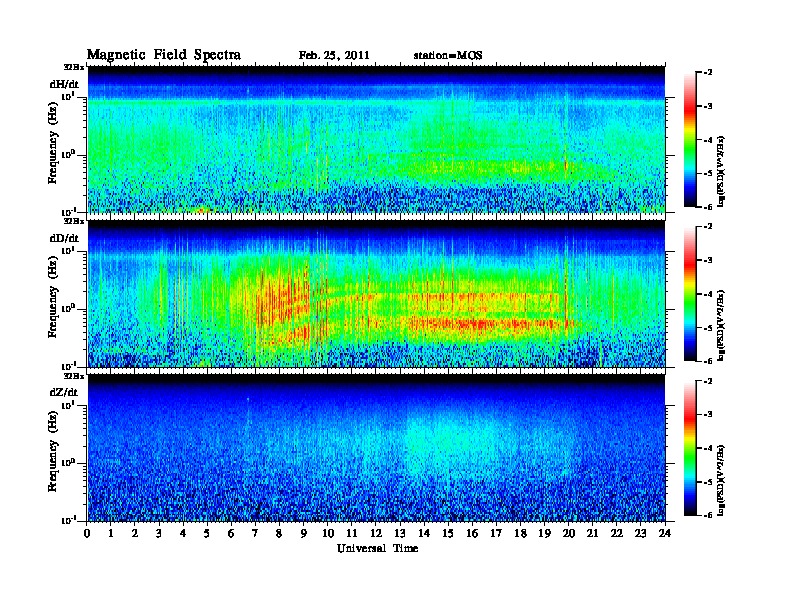
Task: Click the 10^-1 frequency tick of dZ/dt panel
Action: click(68, 520)
